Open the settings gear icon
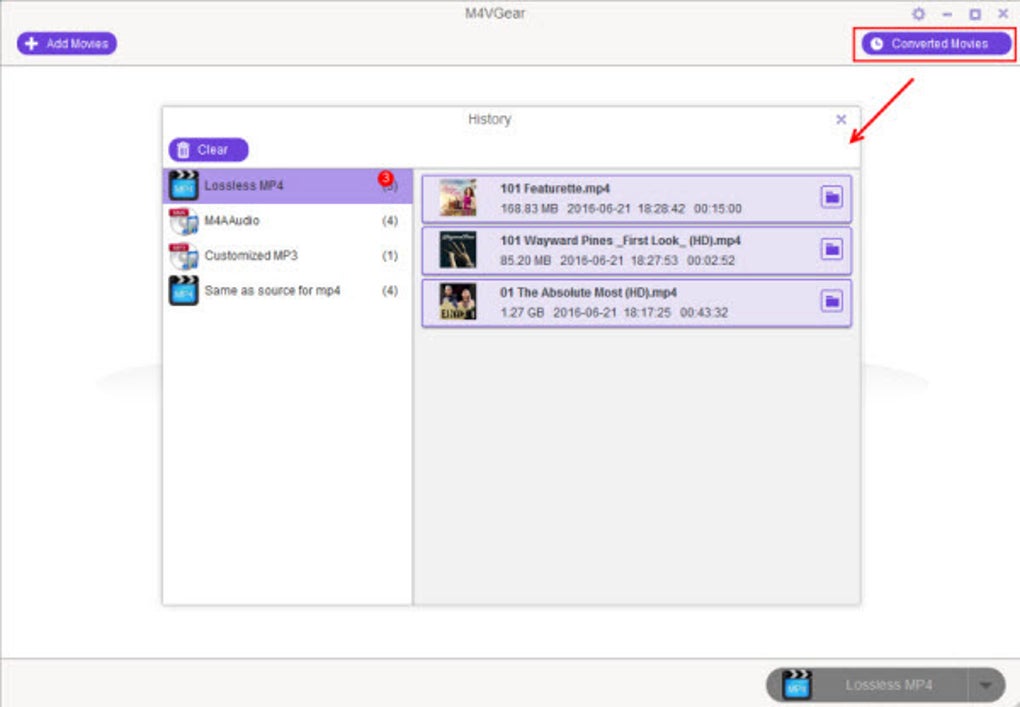The image size is (1020, 707). (919, 14)
